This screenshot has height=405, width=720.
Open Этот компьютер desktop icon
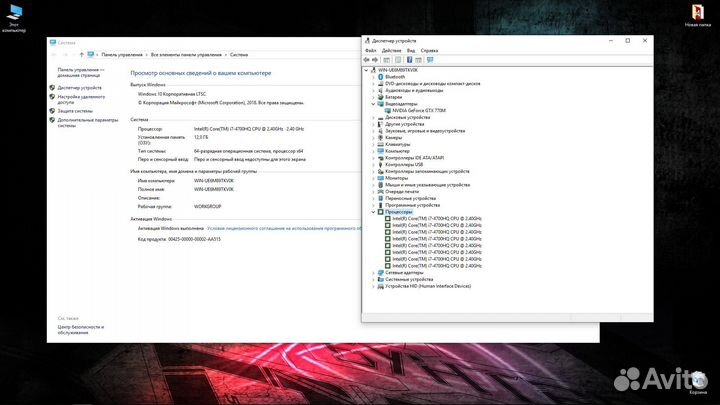pyautogui.click(x=14, y=18)
